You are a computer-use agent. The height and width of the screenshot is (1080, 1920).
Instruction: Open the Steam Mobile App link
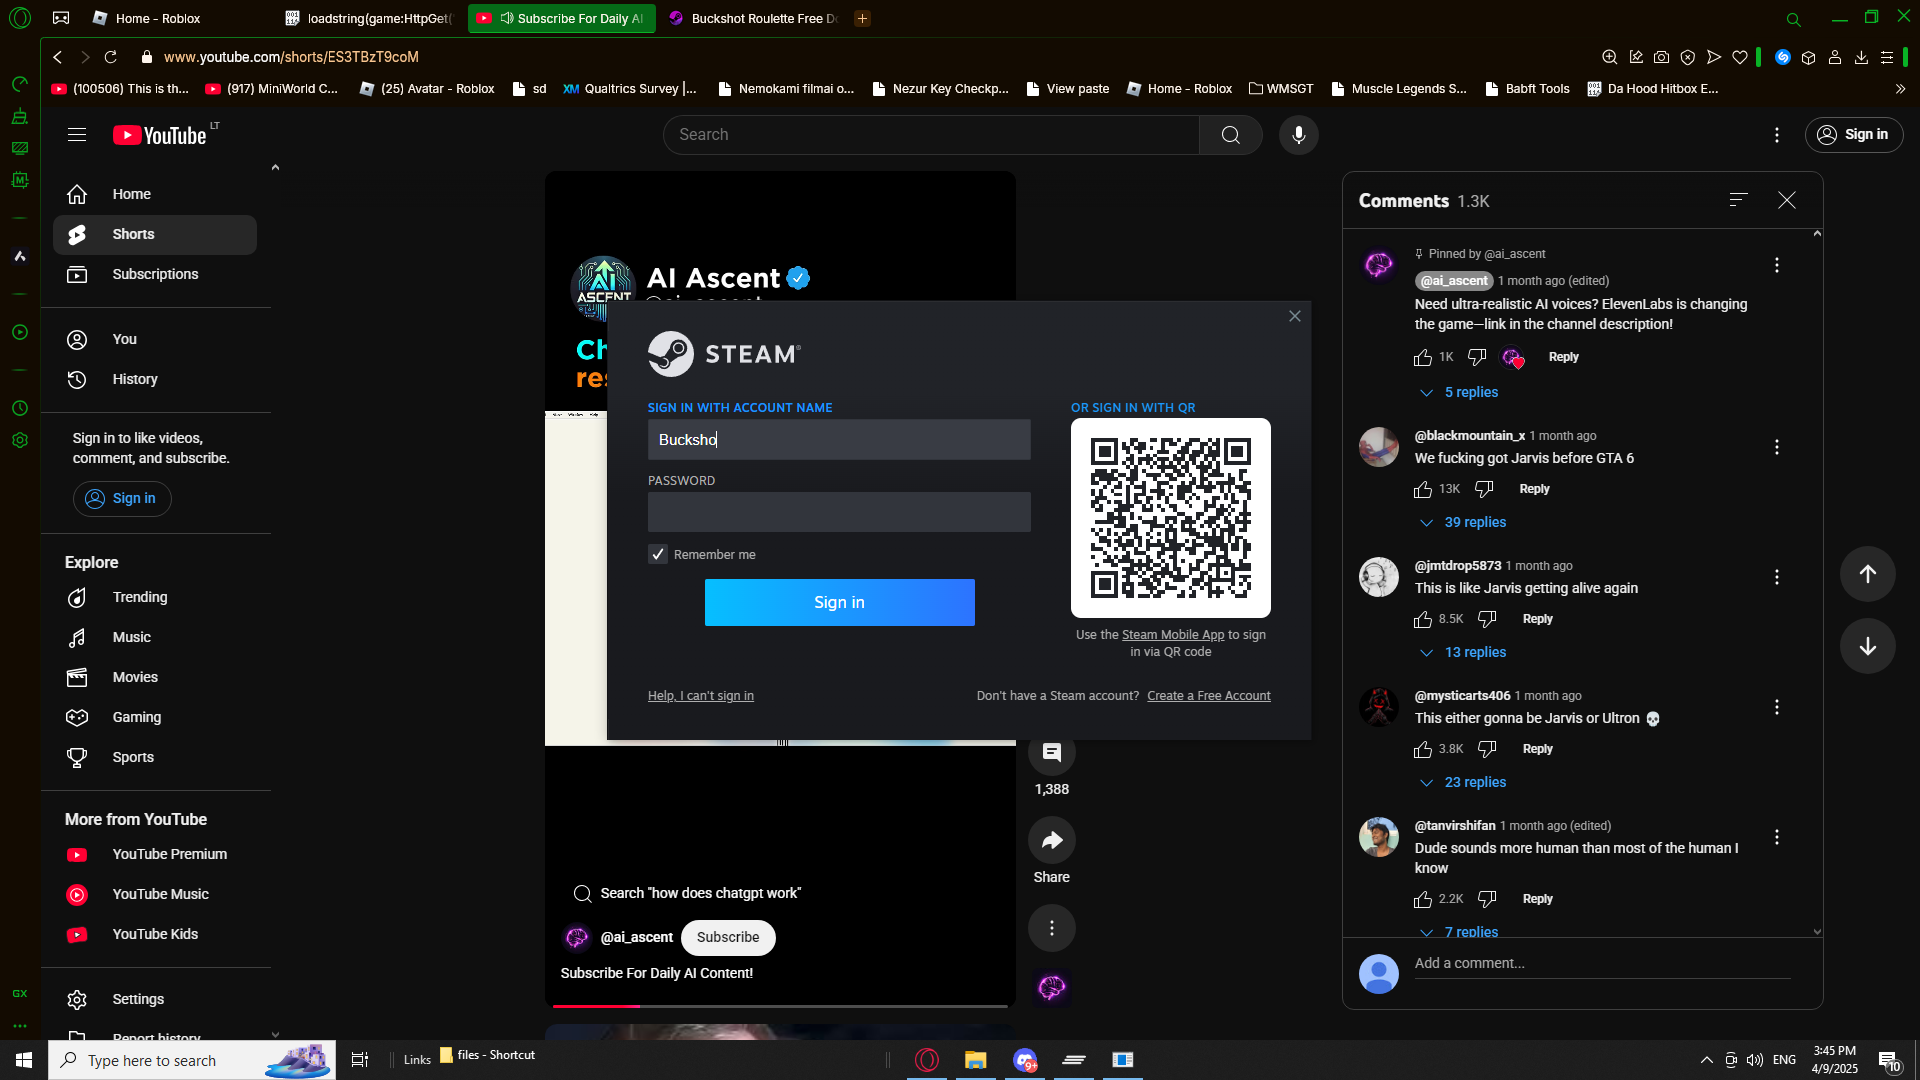click(1173, 635)
